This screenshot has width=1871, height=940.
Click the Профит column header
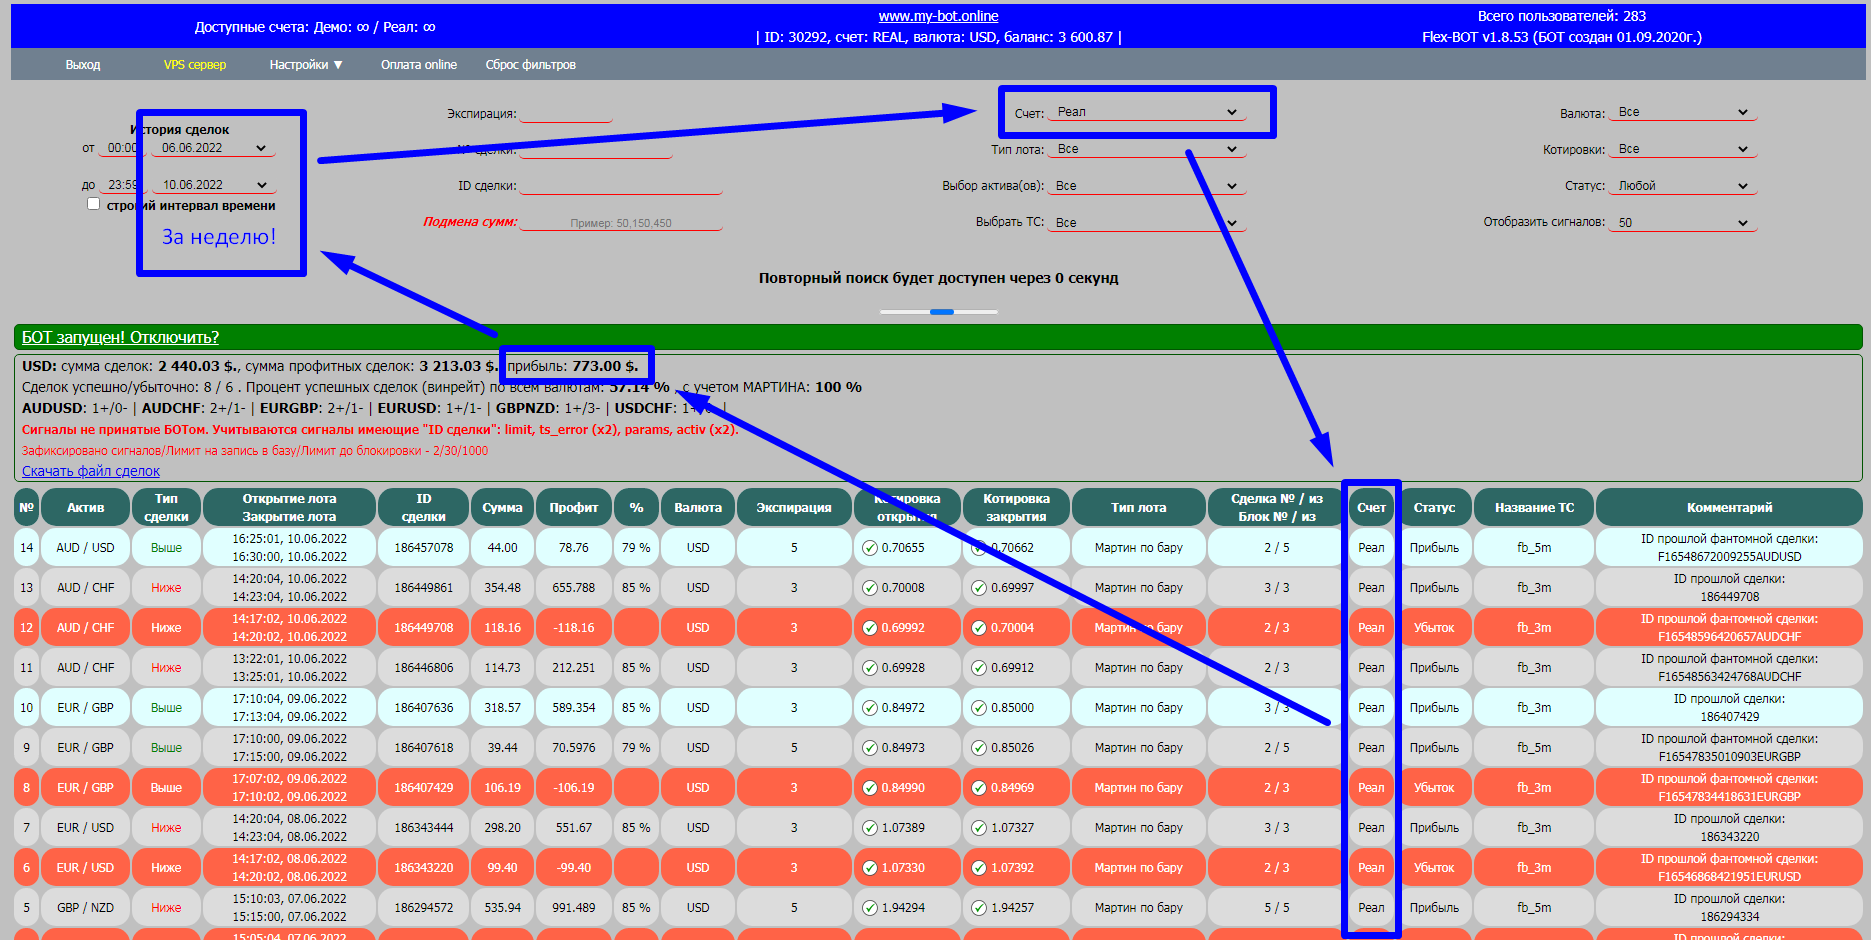coord(574,508)
